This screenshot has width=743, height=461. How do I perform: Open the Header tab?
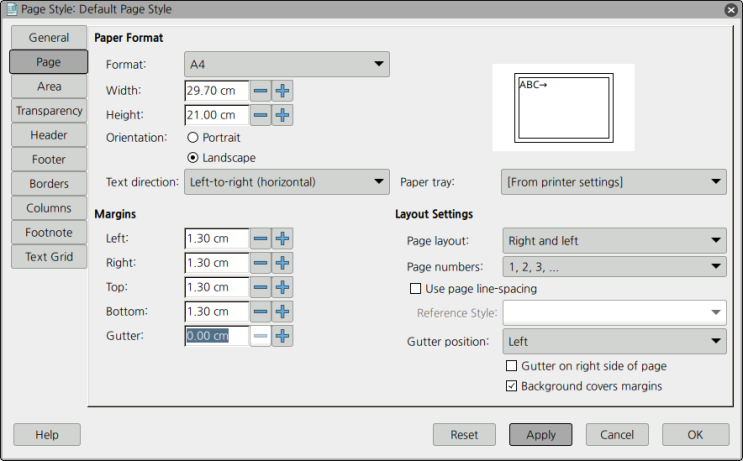point(49,135)
